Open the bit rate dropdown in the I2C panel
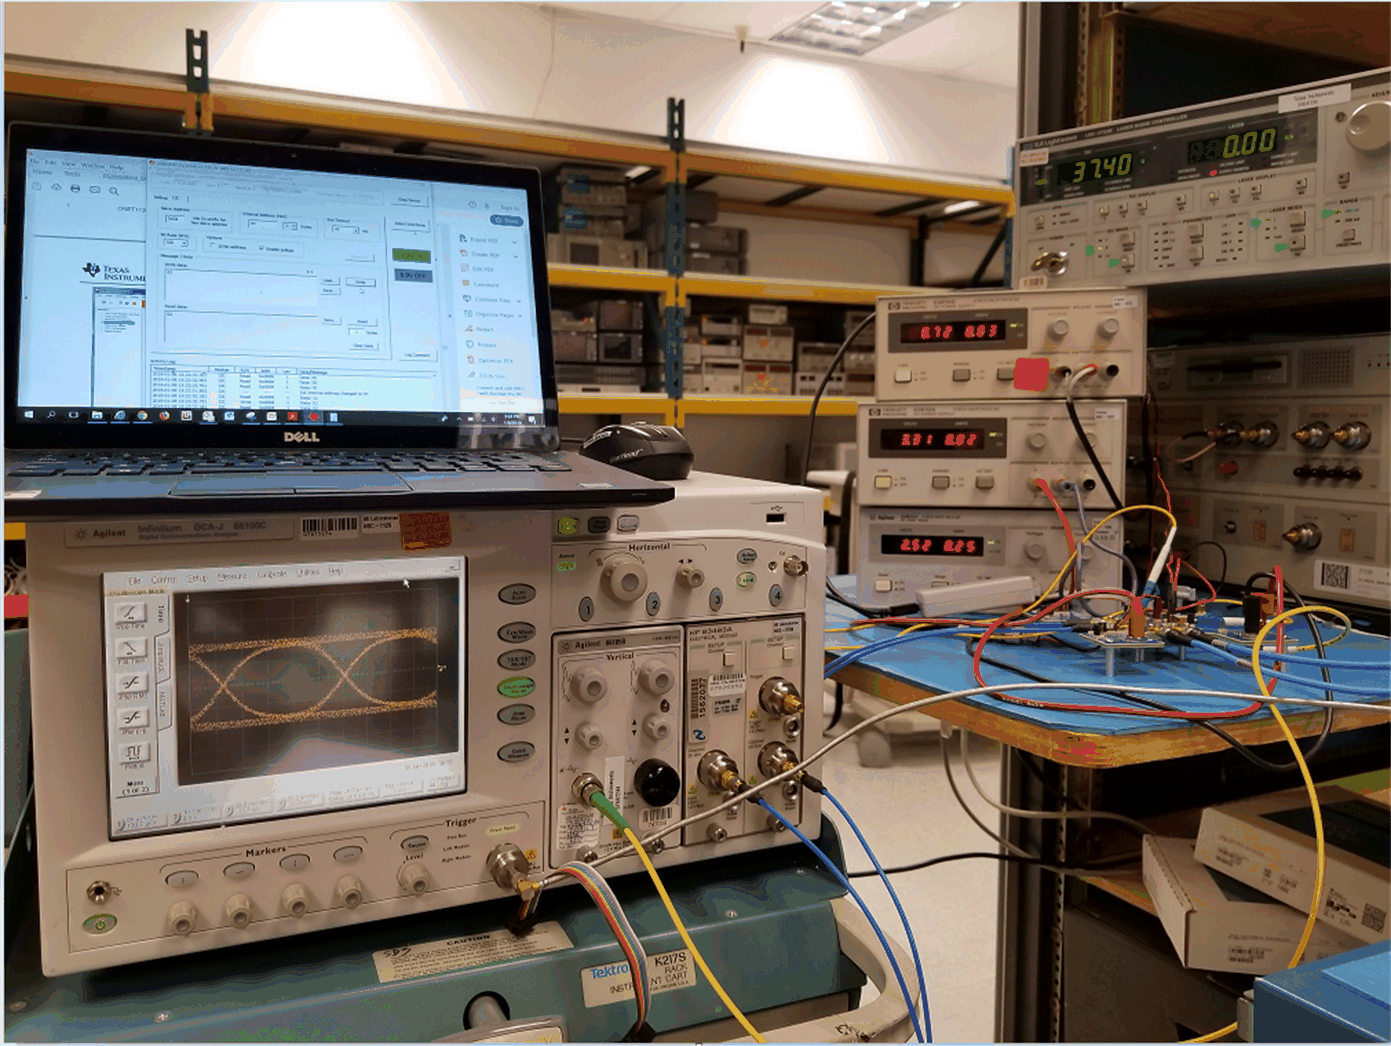This screenshot has width=1391, height=1046. coord(185,242)
